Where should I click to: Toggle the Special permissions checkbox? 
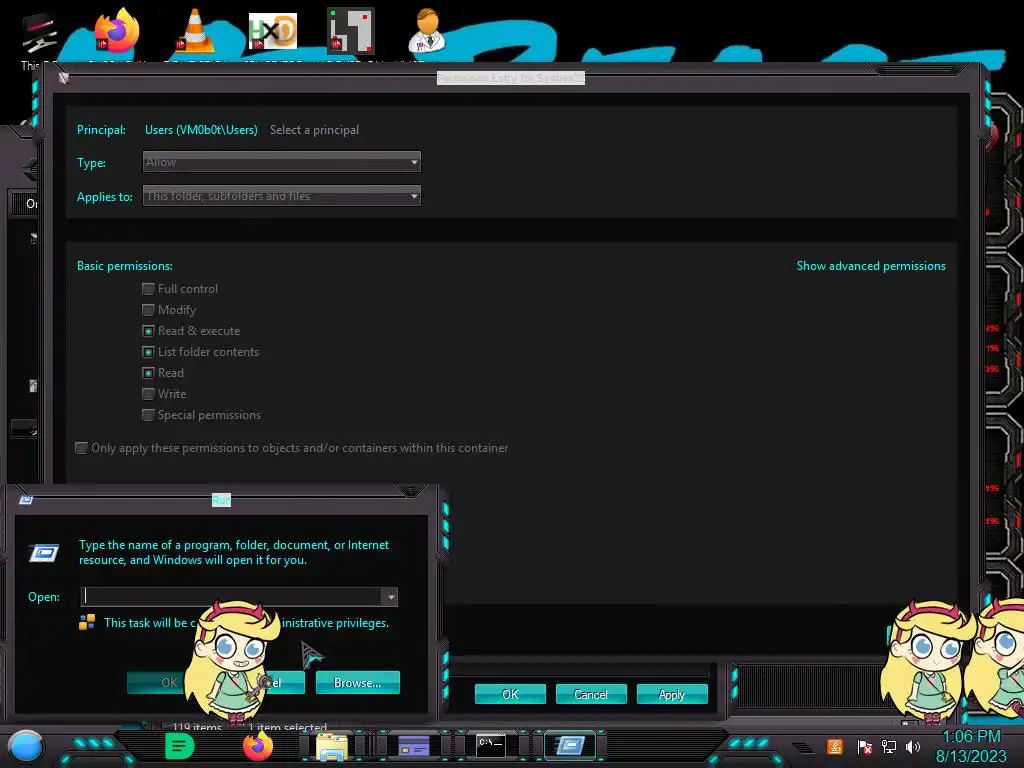click(x=148, y=415)
